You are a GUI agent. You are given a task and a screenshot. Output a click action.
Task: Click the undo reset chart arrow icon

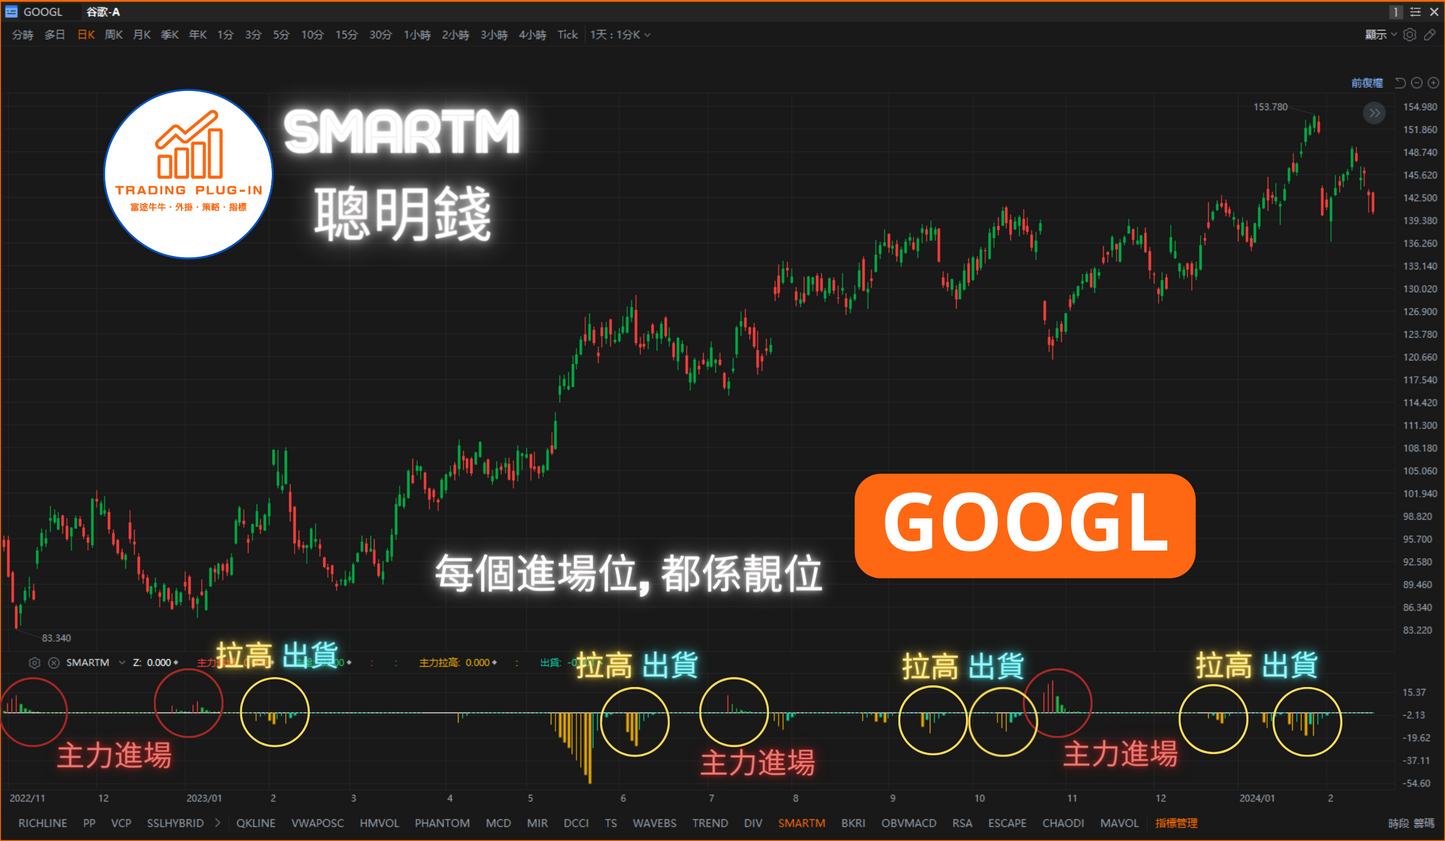(x=1400, y=83)
